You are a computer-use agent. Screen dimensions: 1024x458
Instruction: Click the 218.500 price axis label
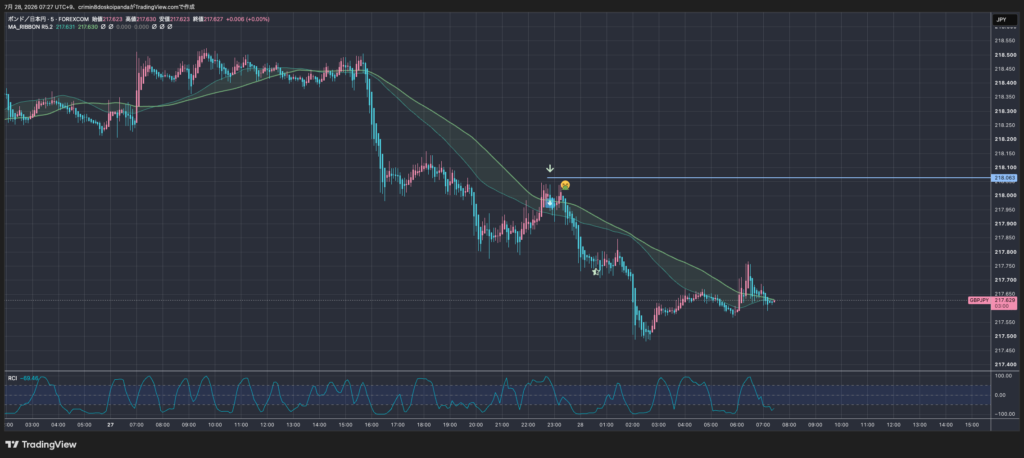1005,55
